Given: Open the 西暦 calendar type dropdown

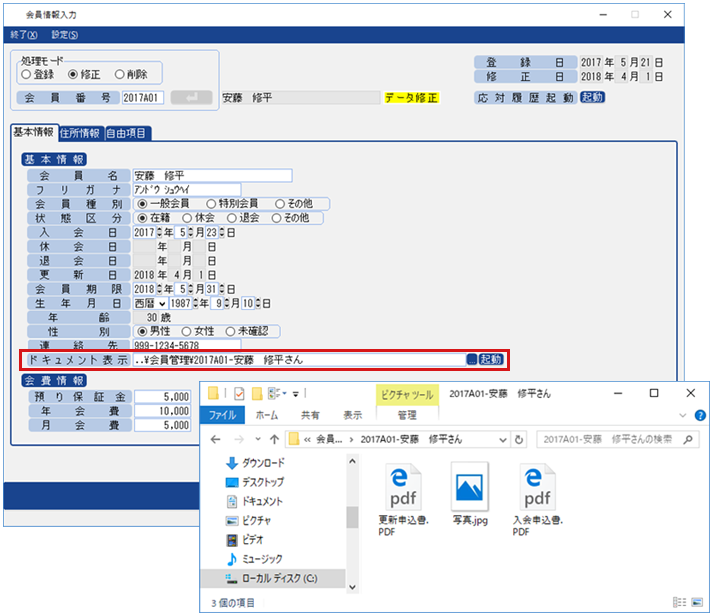Looking at the screenshot, I should [x=150, y=303].
